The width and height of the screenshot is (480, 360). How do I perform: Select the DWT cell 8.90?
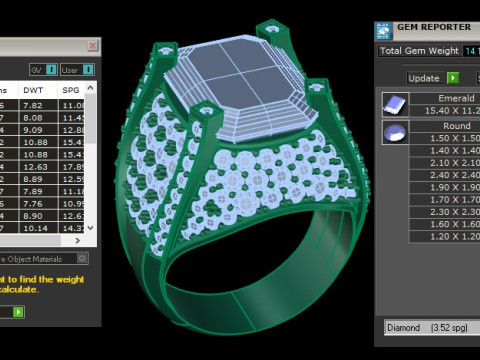38,216
